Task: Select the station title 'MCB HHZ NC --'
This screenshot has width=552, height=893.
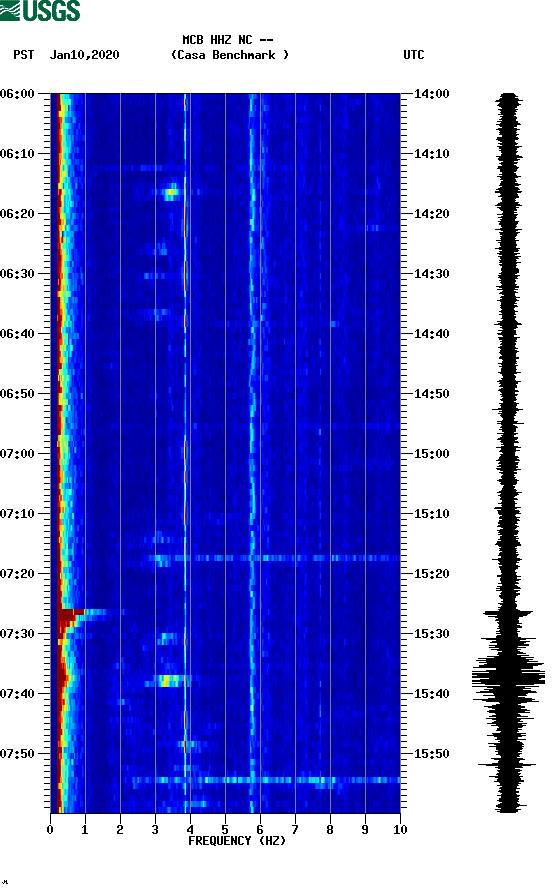Action: 228,40
